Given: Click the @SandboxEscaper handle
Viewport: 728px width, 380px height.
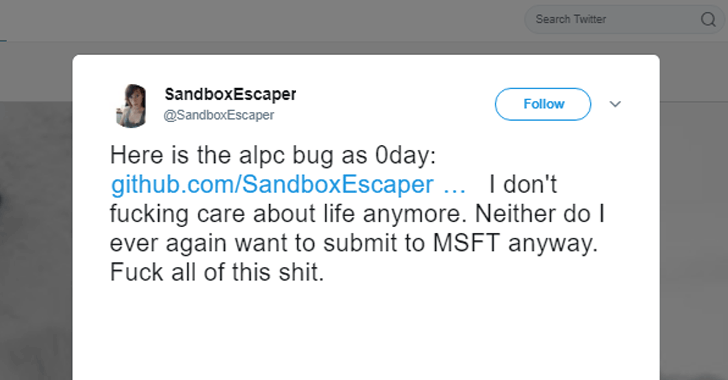Looking at the screenshot, I should point(219,115).
